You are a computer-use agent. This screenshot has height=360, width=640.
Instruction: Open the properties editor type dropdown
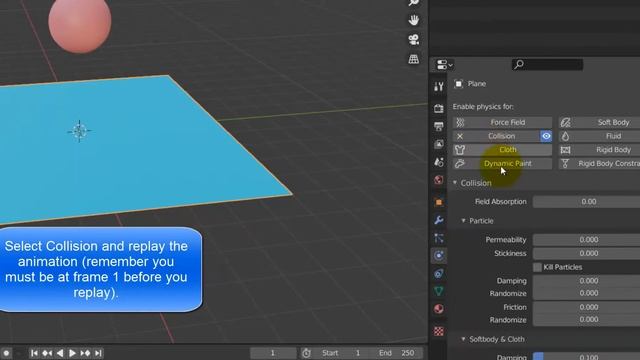tap(444, 64)
